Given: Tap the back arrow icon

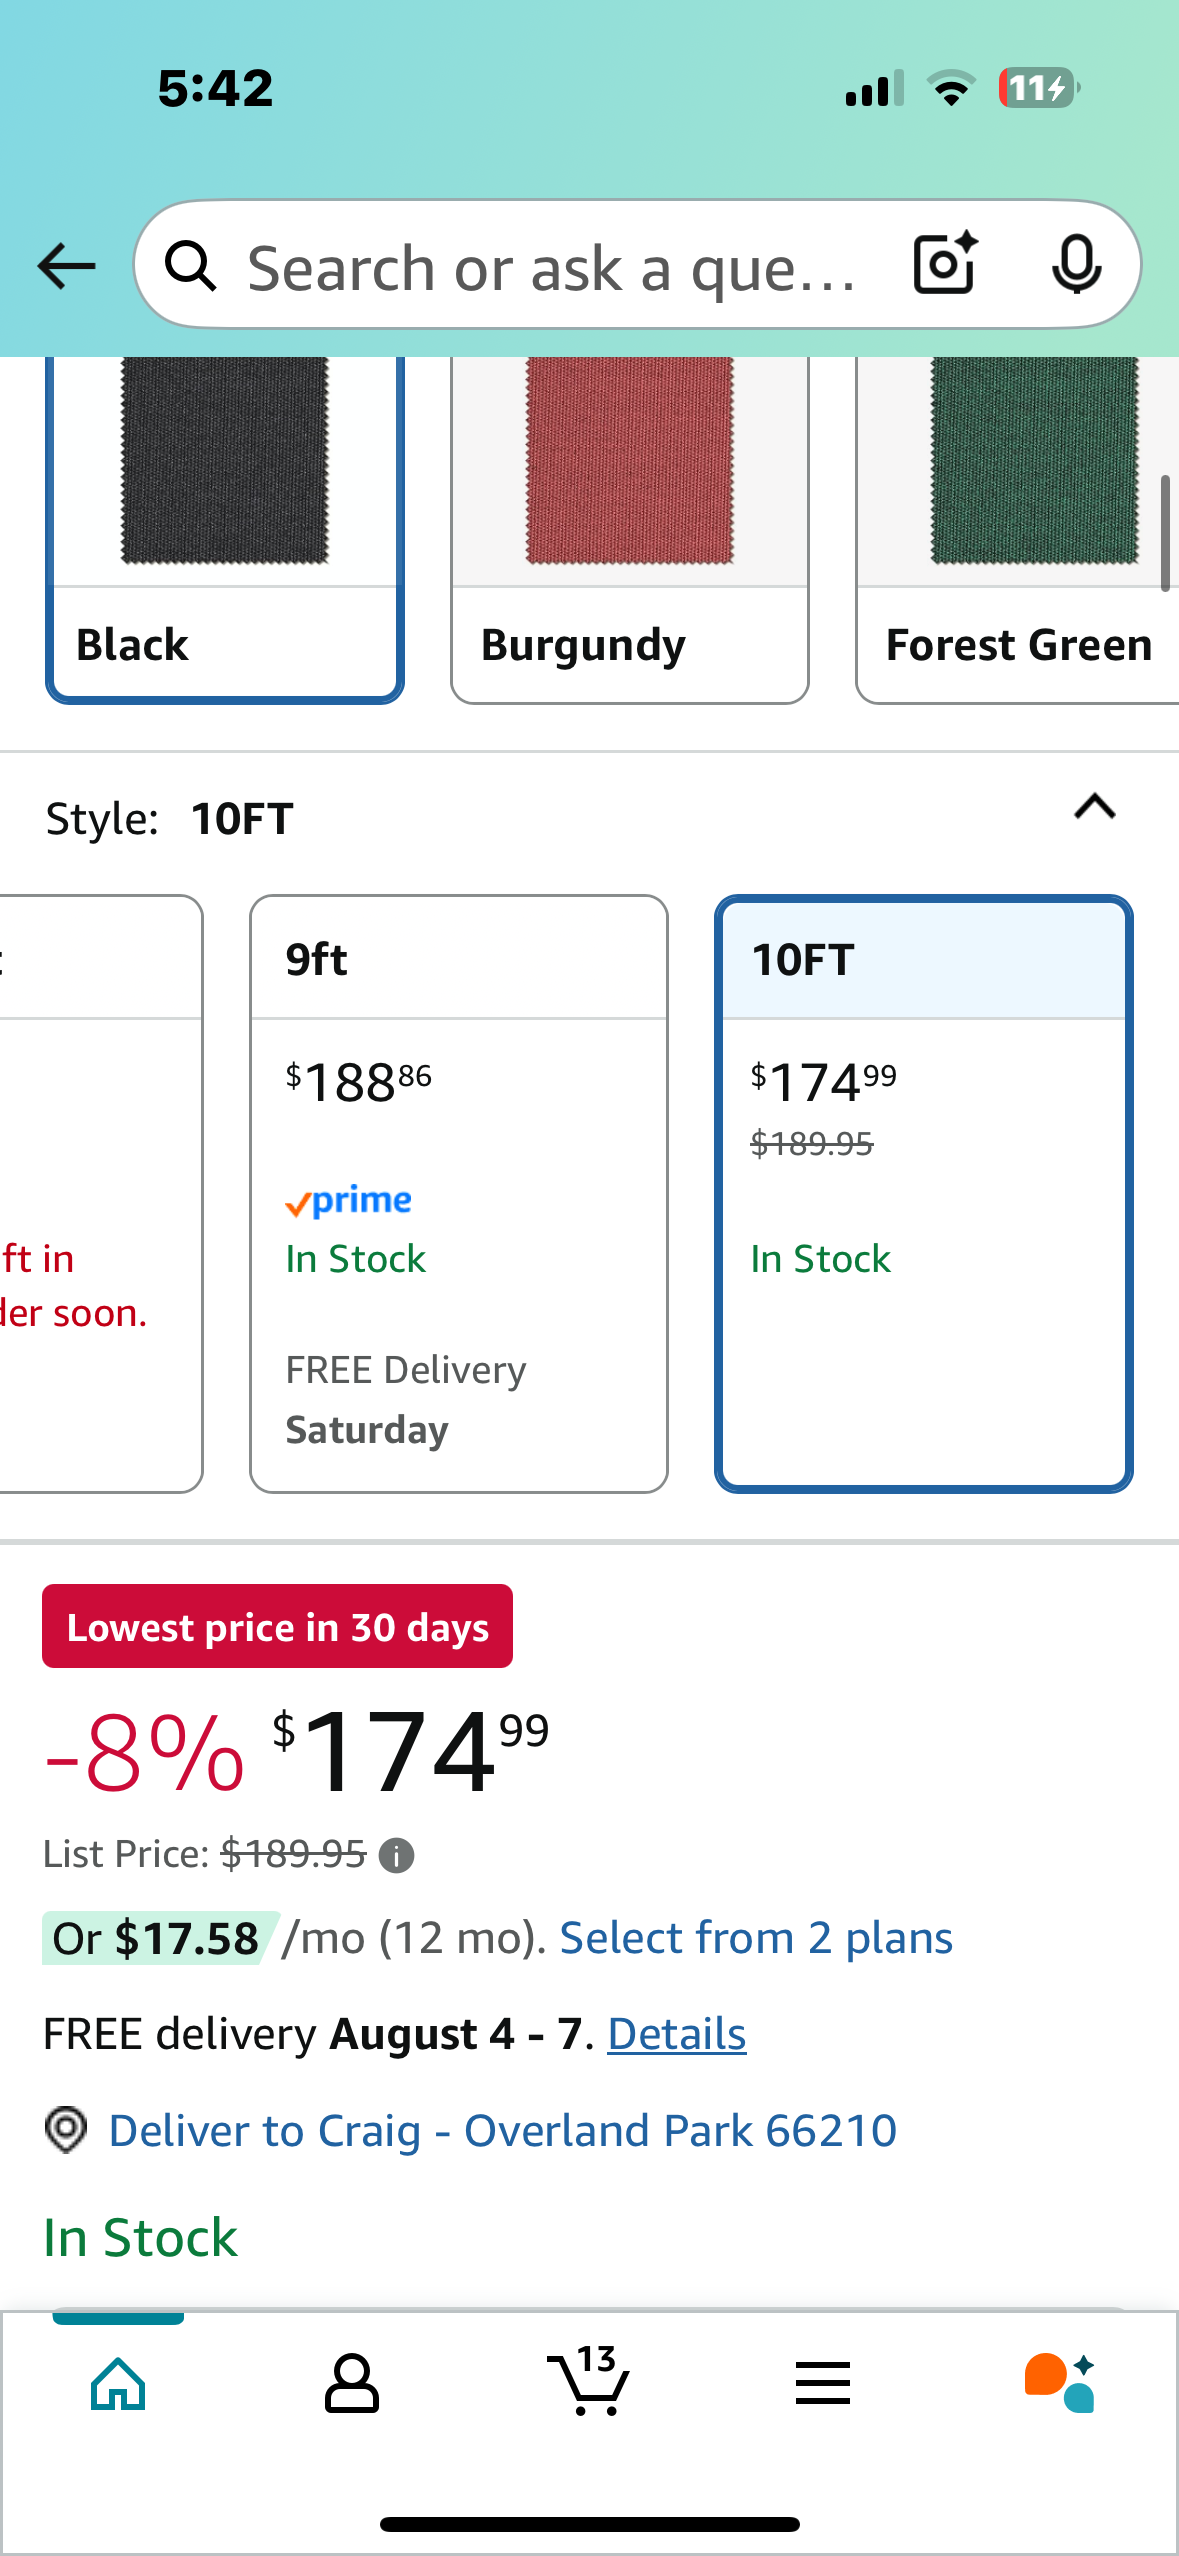Looking at the screenshot, I should (x=66, y=267).
